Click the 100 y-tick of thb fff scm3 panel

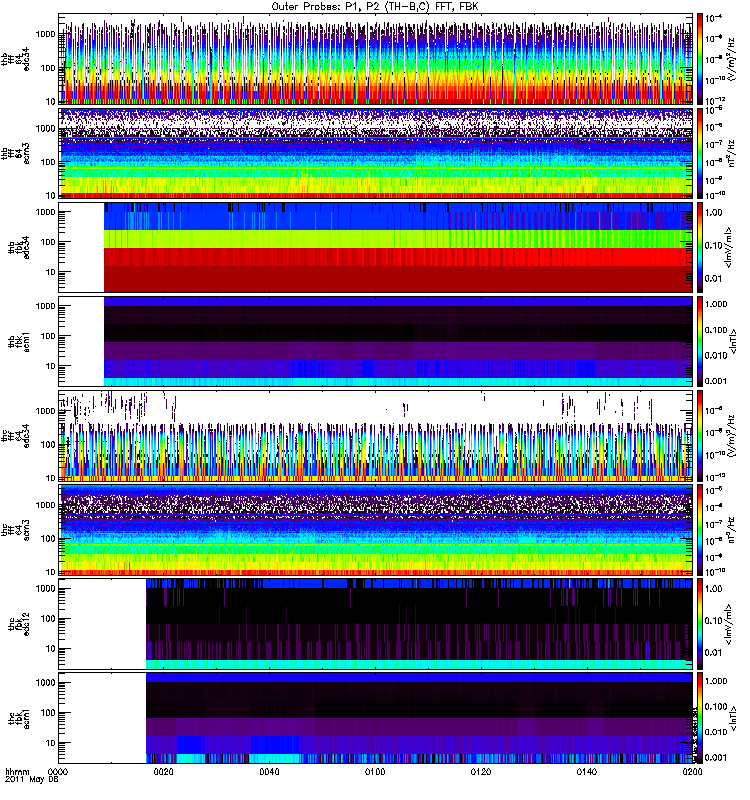48,162
